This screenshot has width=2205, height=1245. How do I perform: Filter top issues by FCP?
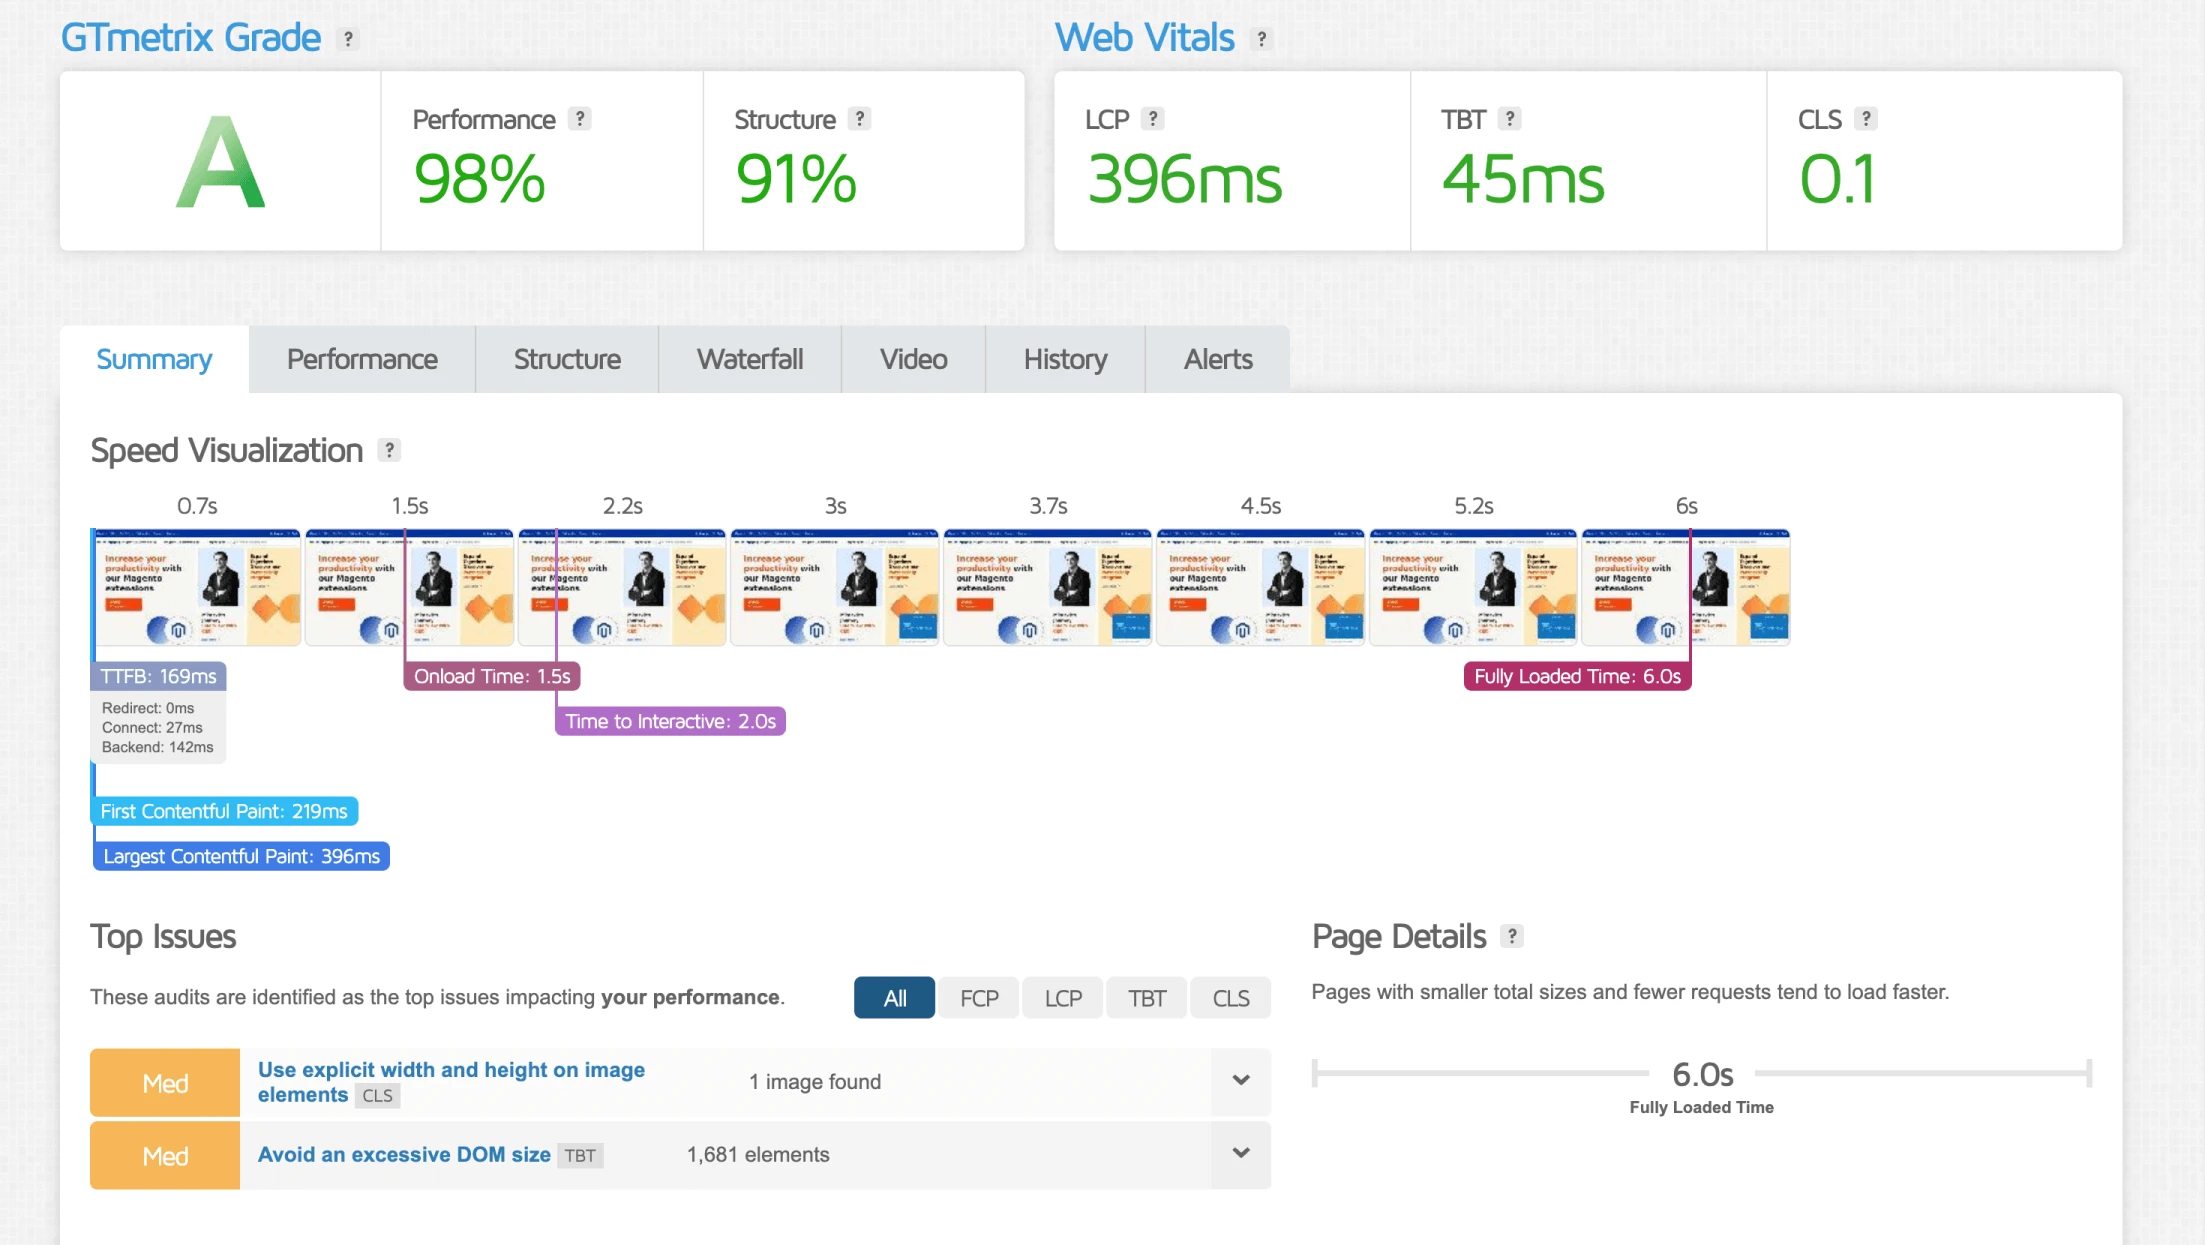[x=979, y=998]
